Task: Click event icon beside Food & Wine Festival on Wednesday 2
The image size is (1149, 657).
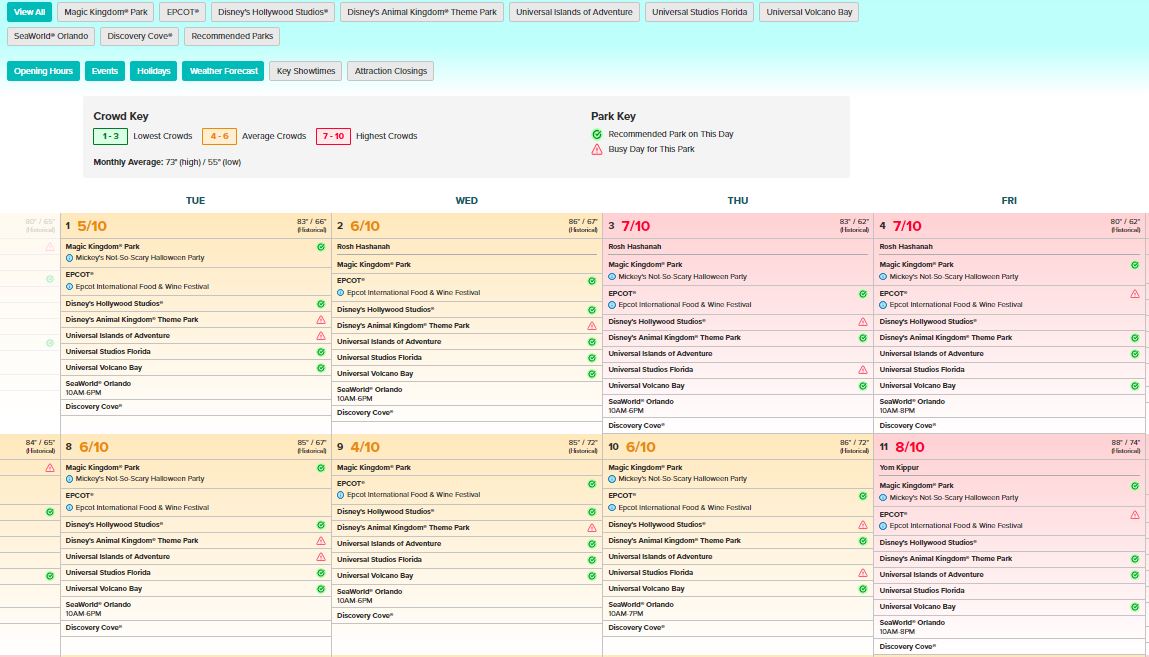Action: [x=341, y=292]
